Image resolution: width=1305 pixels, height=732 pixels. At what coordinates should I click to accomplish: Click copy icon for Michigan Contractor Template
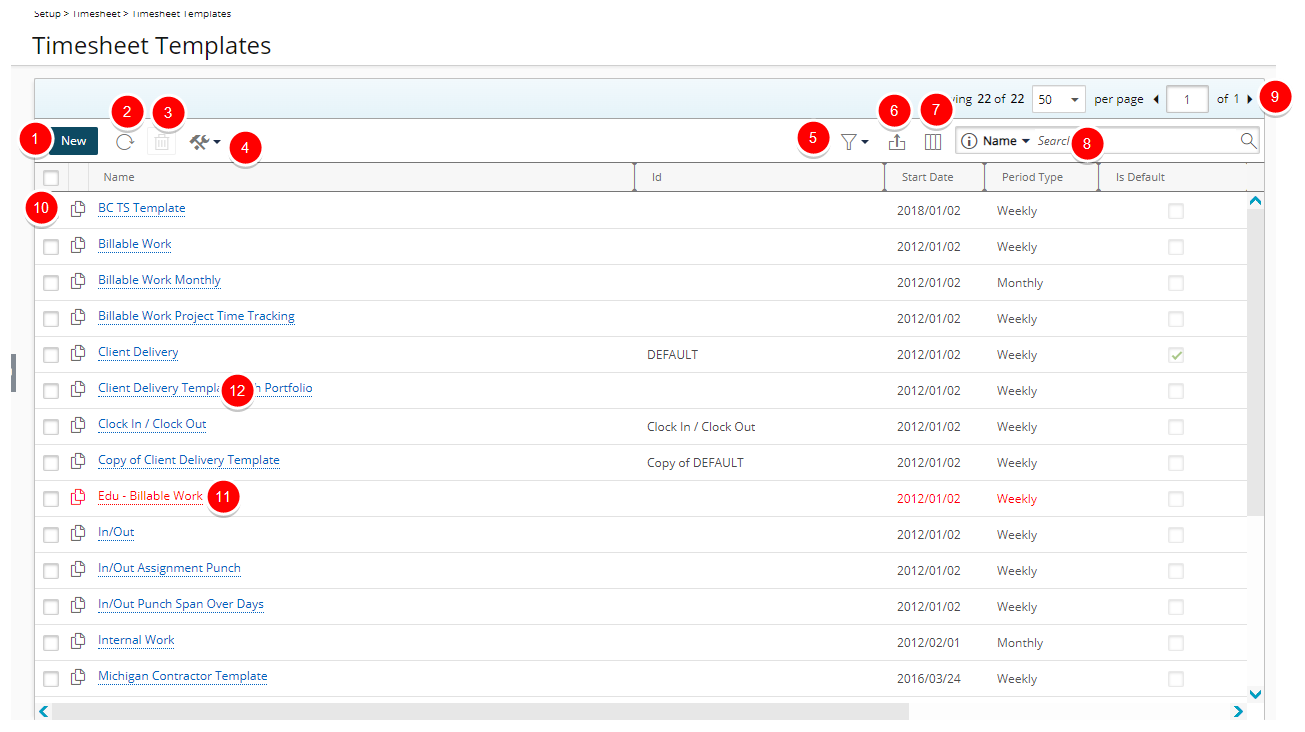[78, 676]
